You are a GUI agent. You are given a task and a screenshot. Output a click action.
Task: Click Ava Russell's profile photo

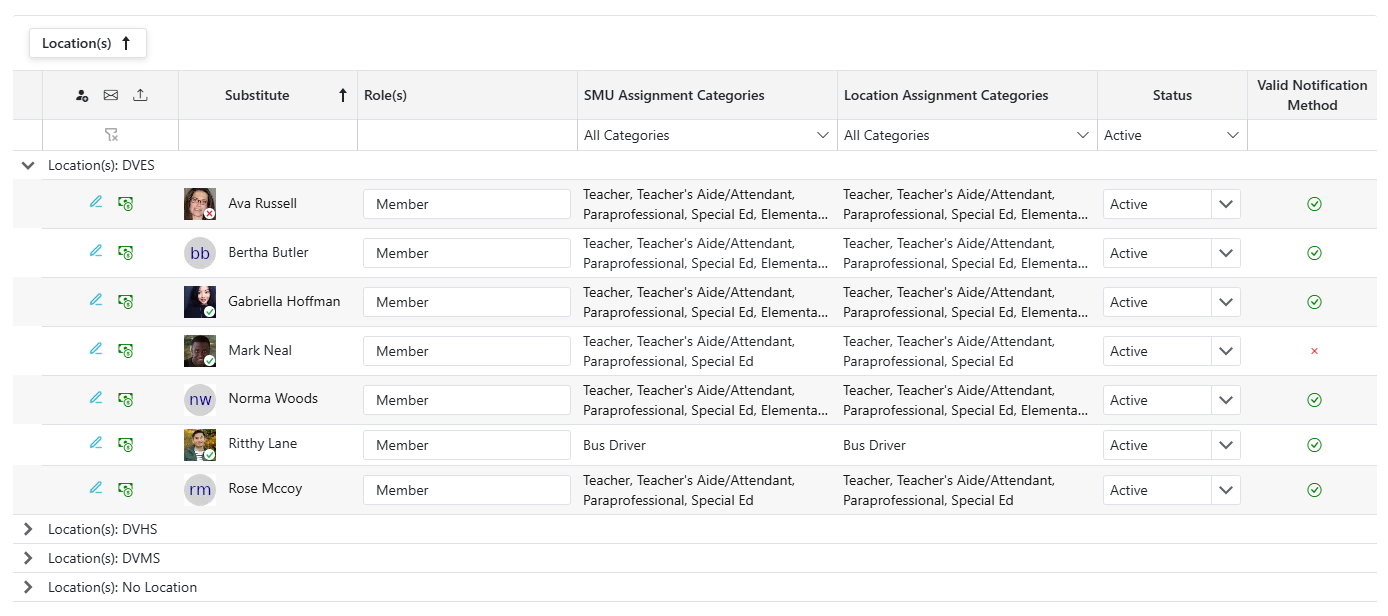(x=200, y=204)
